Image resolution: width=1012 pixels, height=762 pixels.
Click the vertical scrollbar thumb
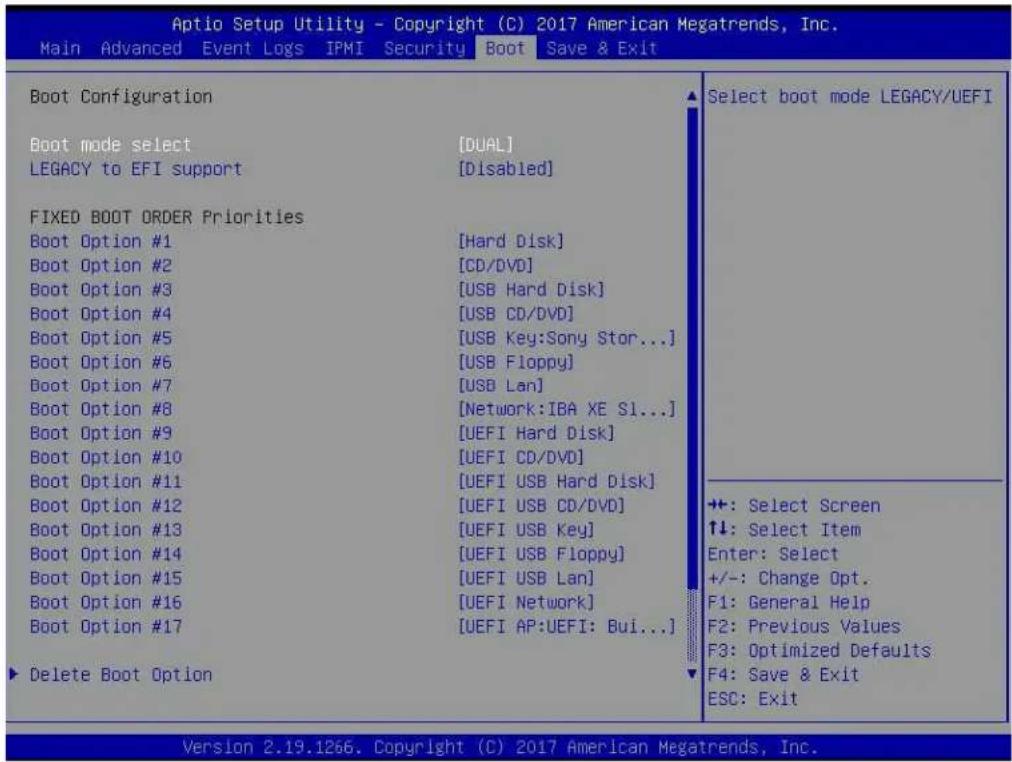[x=693, y=348]
